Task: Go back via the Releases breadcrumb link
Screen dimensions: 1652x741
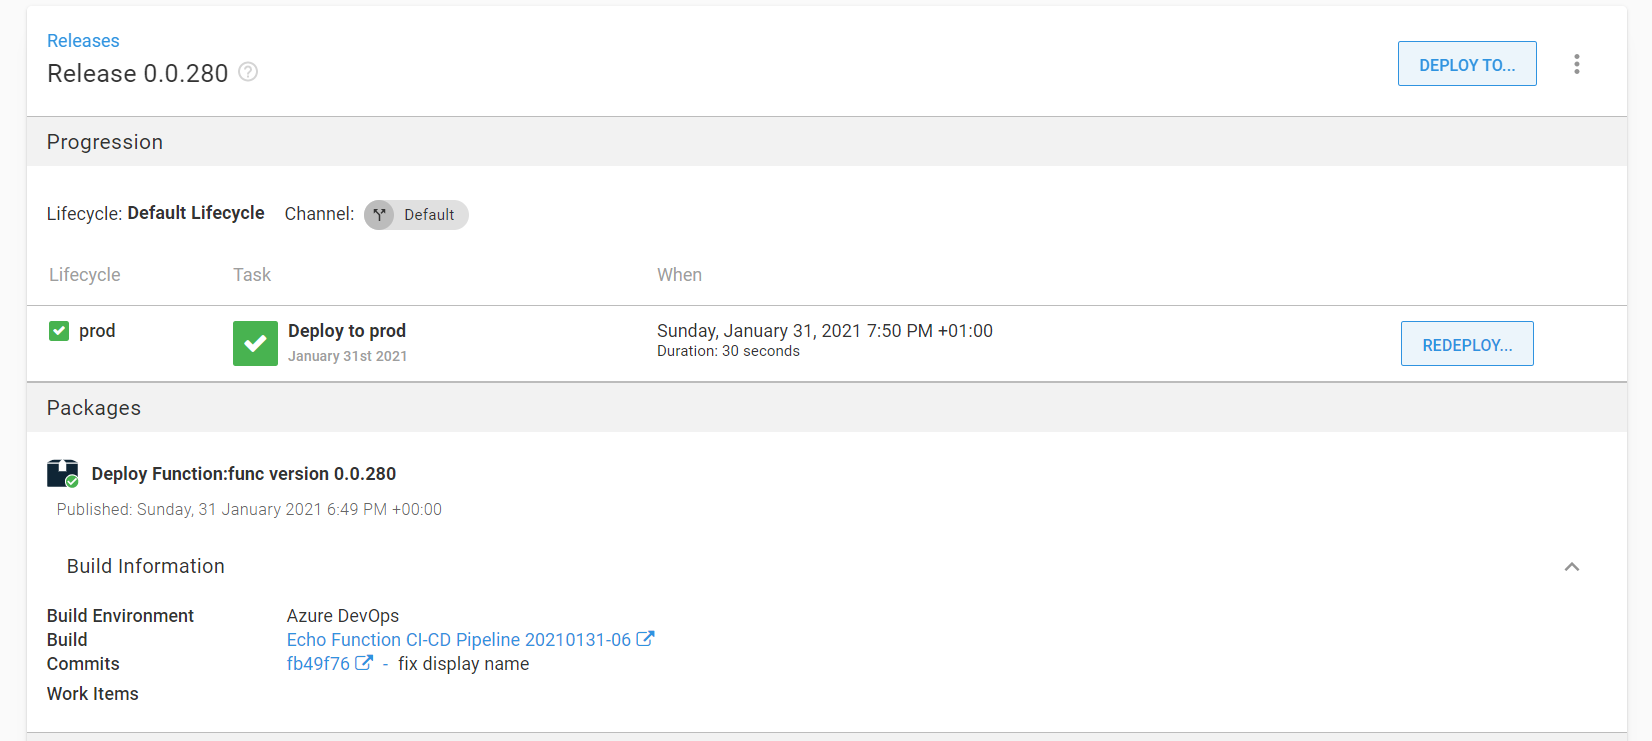Action: tap(83, 41)
